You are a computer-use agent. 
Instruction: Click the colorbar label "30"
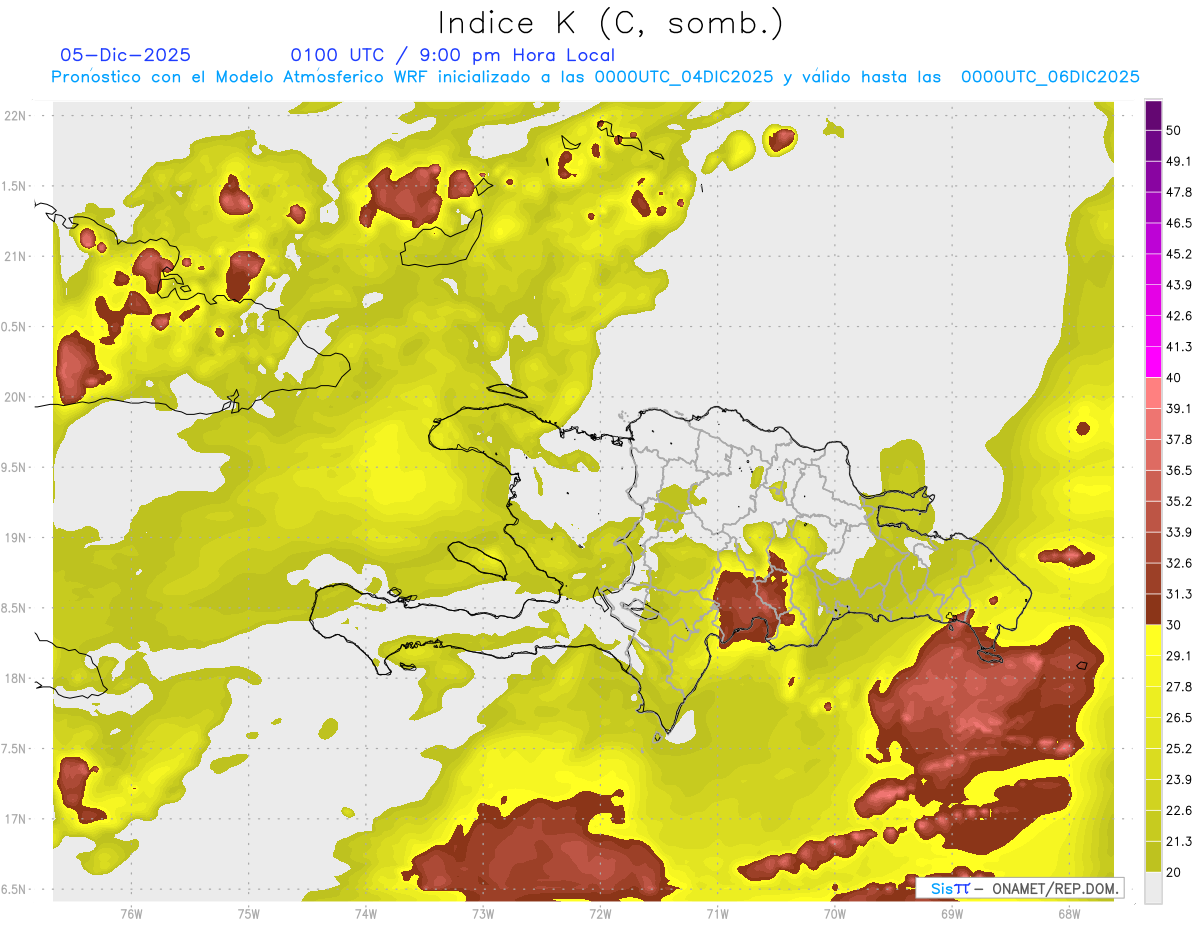[x=1174, y=625]
